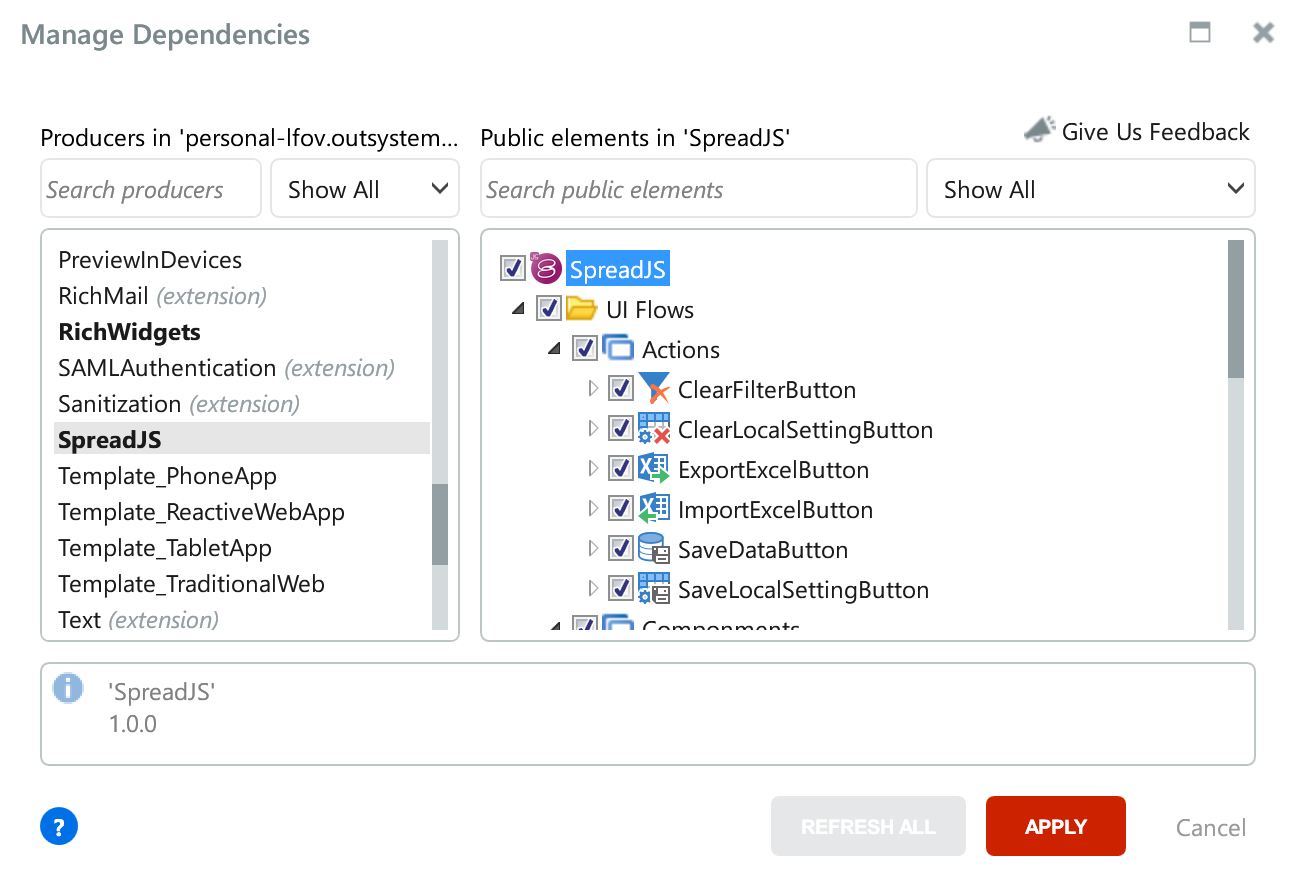
Task: Expand the ImportExcelButton node
Action: (593, 508)
